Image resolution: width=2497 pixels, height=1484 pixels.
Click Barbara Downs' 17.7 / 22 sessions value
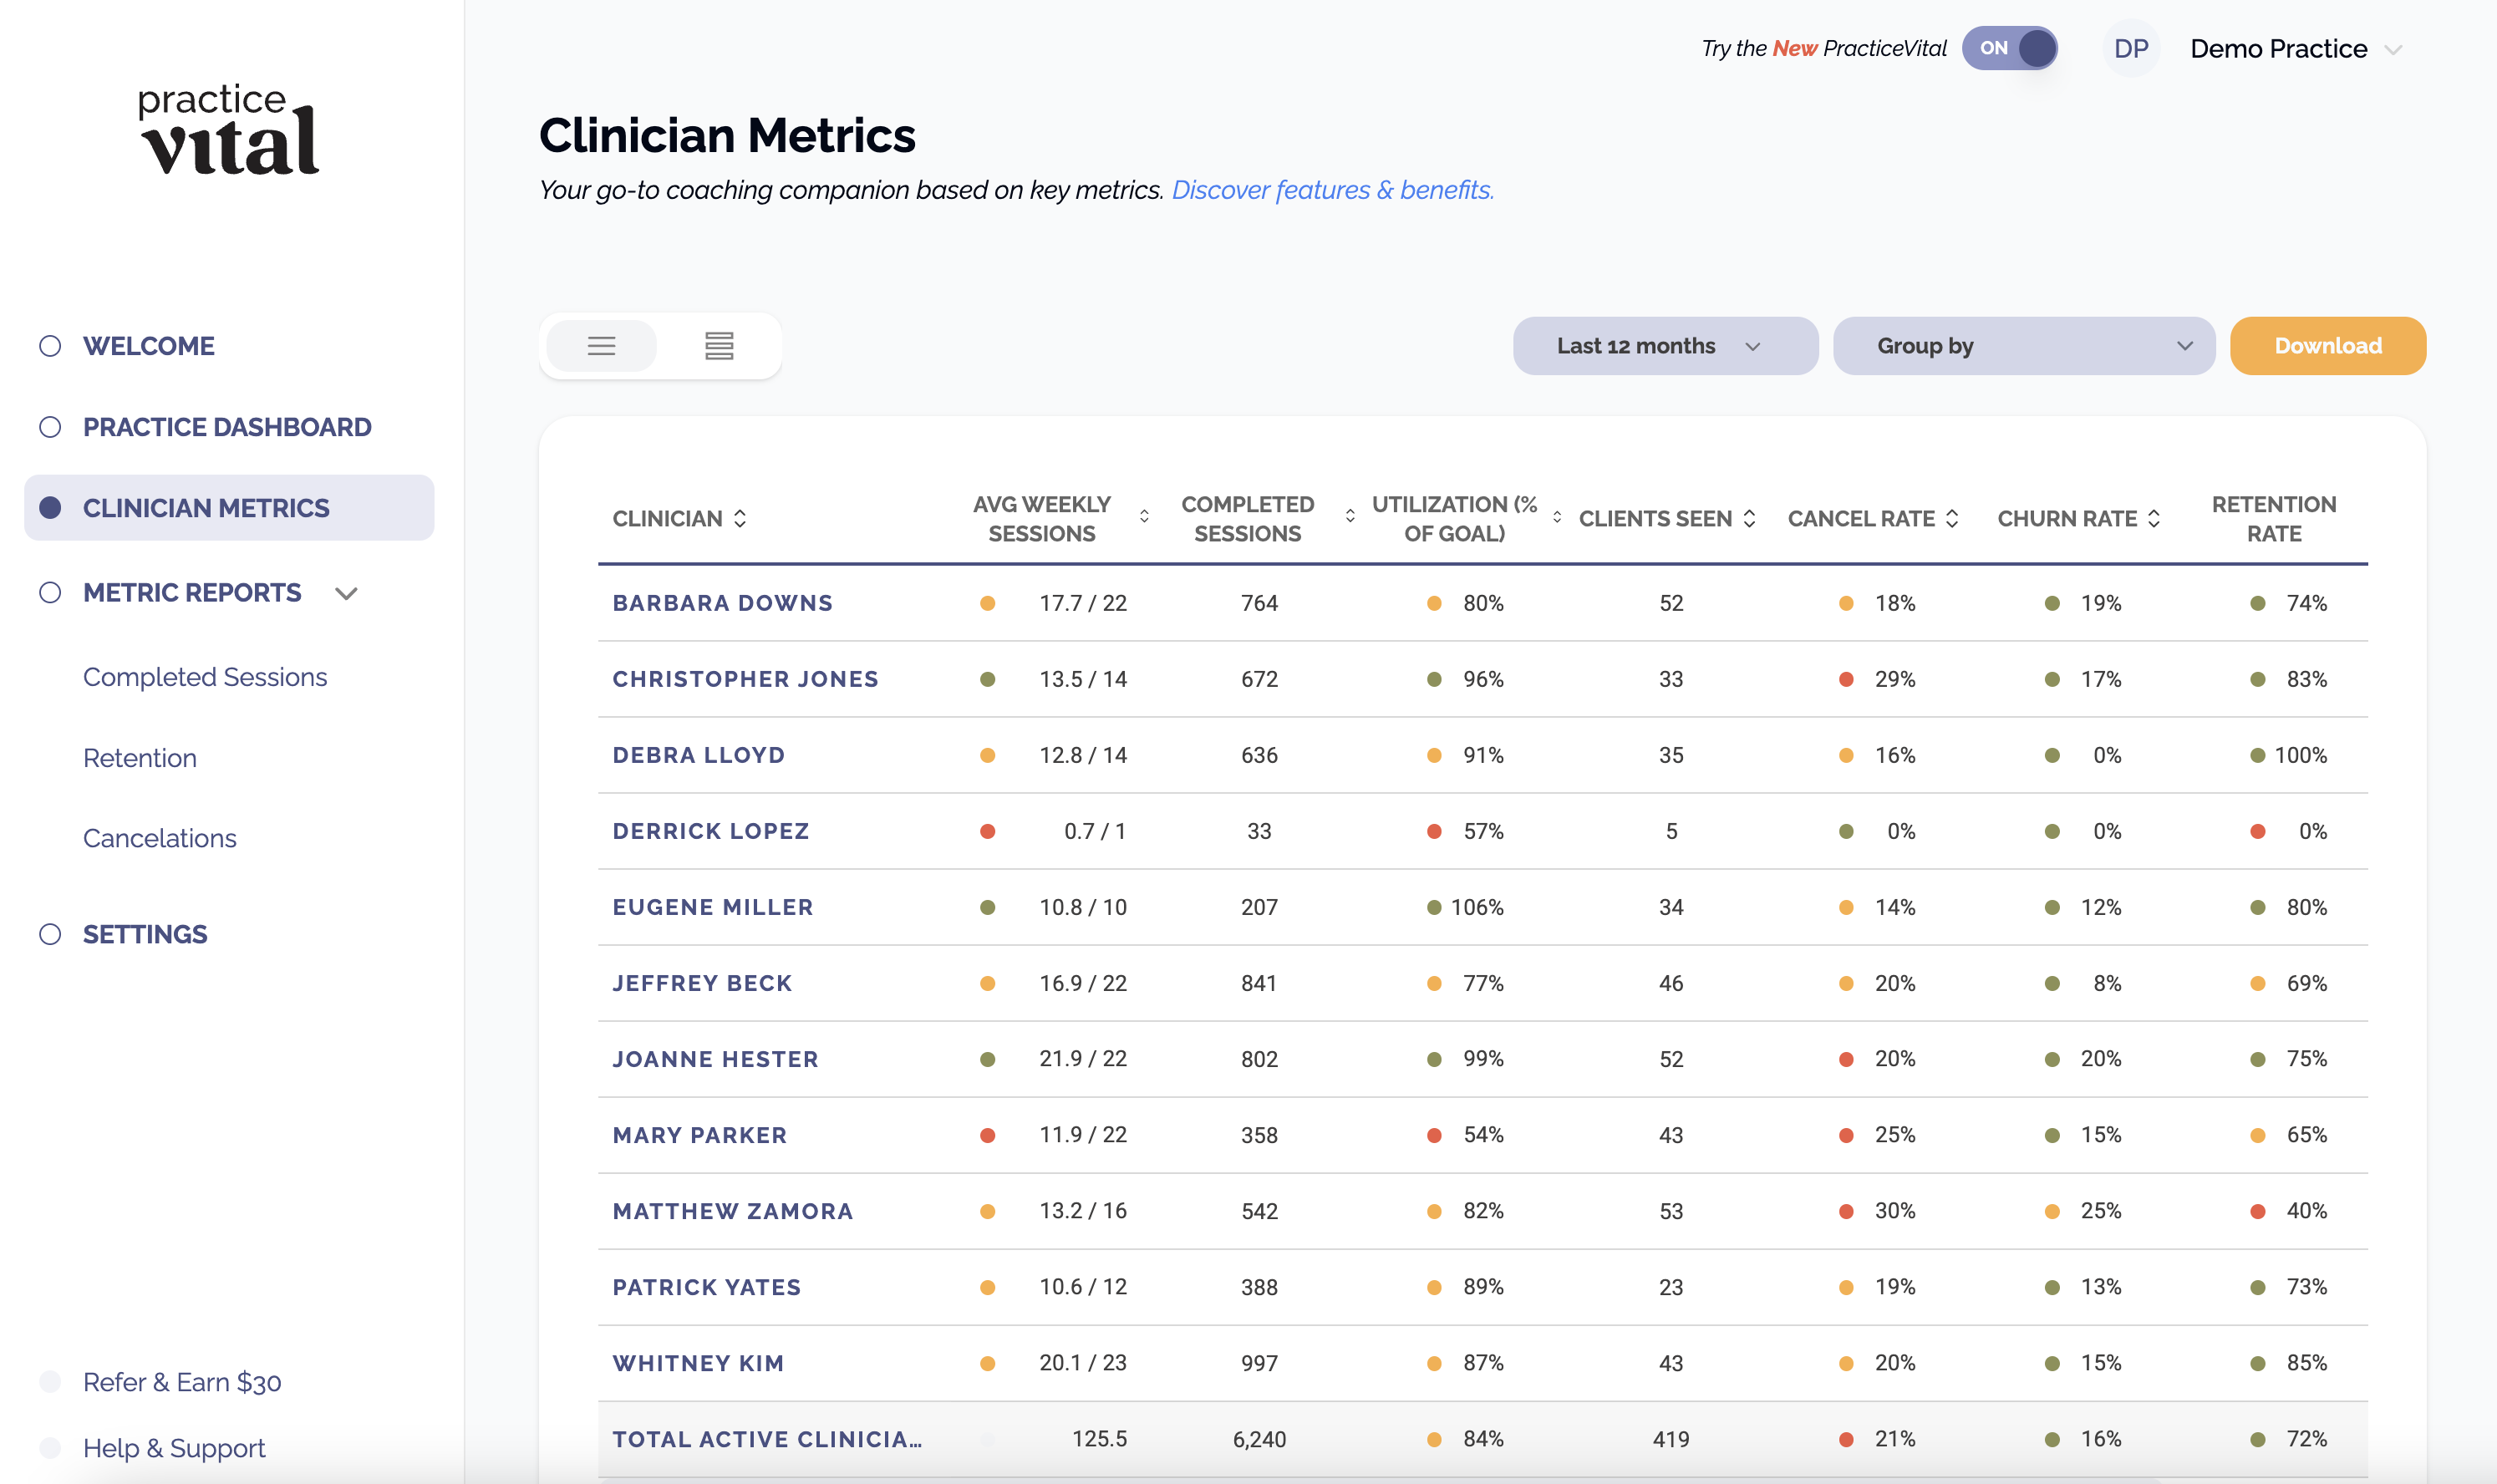coord(1083,603)
